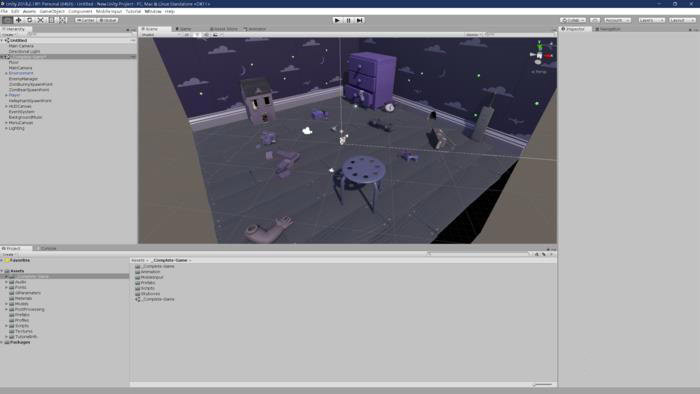700x394 pixels.
Task: Expand Player object in Hierarchy
Action: click(x=6, y=95)
